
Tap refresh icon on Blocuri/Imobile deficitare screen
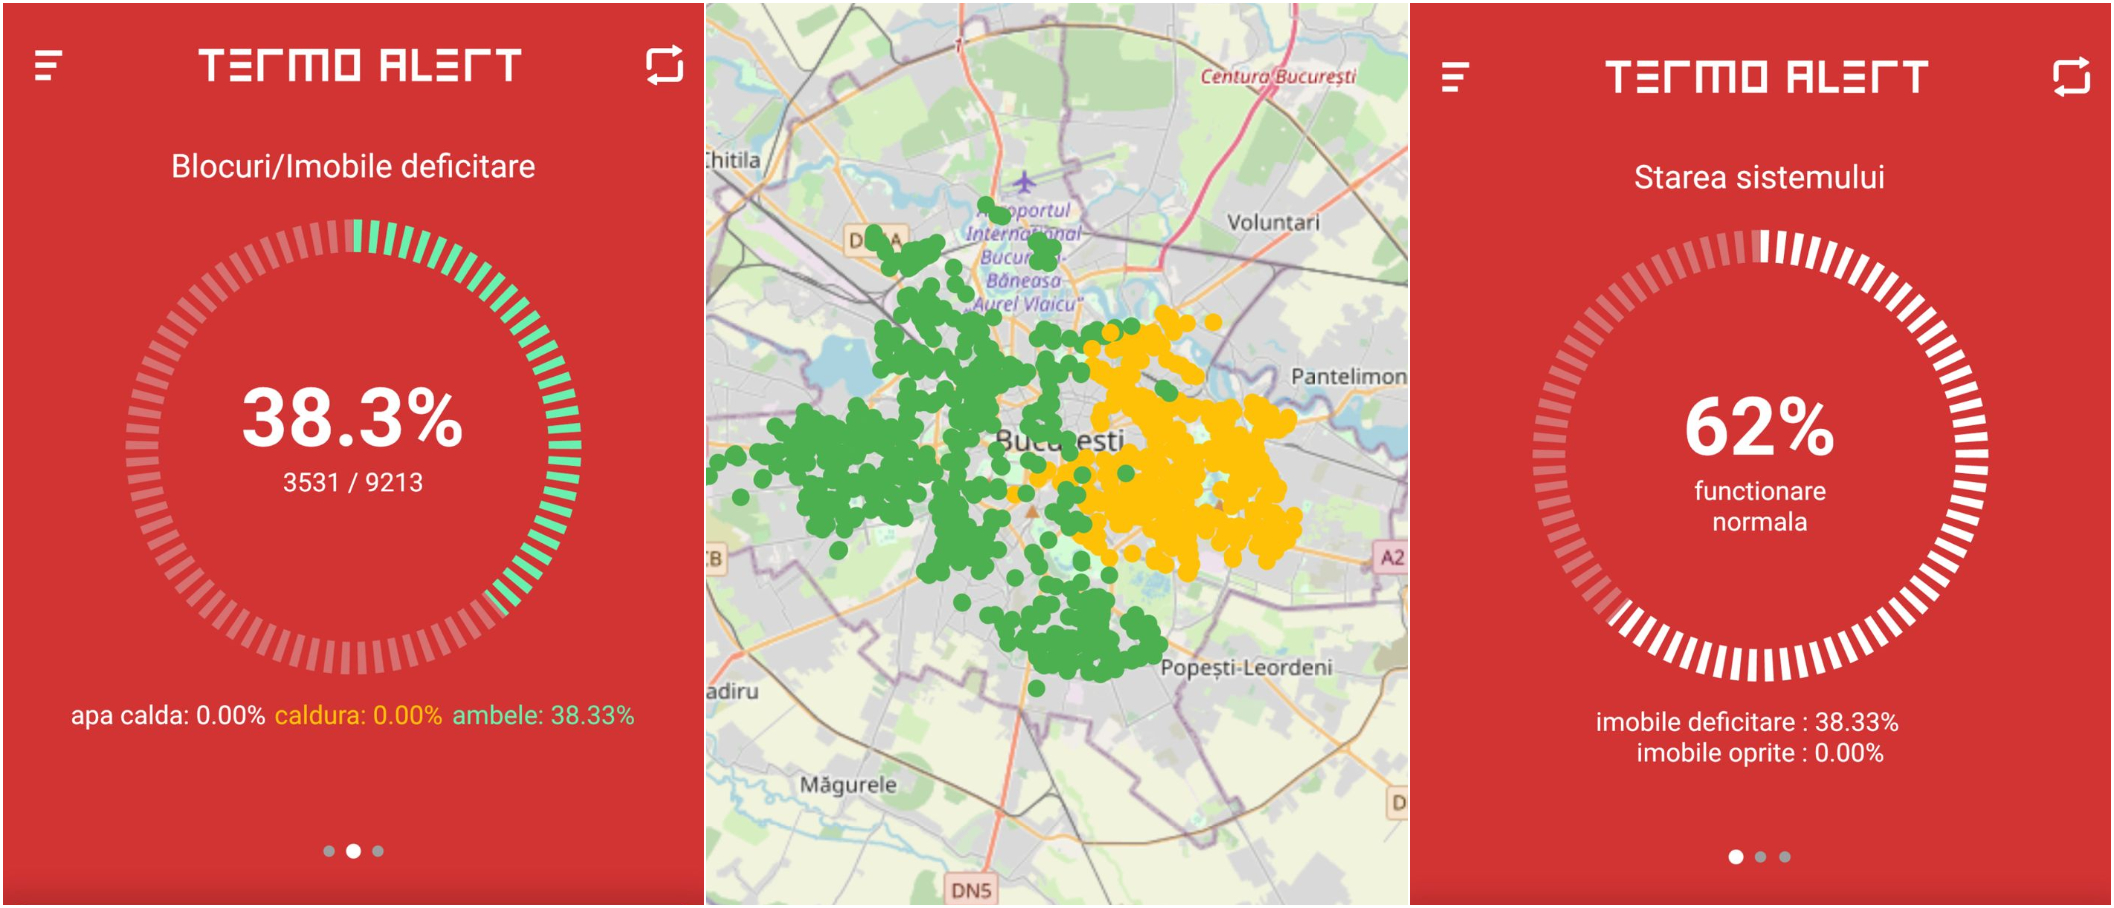coord(664,65)
